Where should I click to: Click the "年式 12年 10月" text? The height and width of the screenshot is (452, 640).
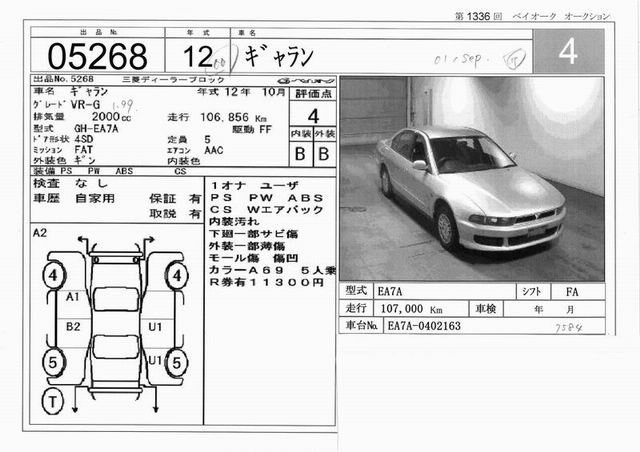[241, 92]
